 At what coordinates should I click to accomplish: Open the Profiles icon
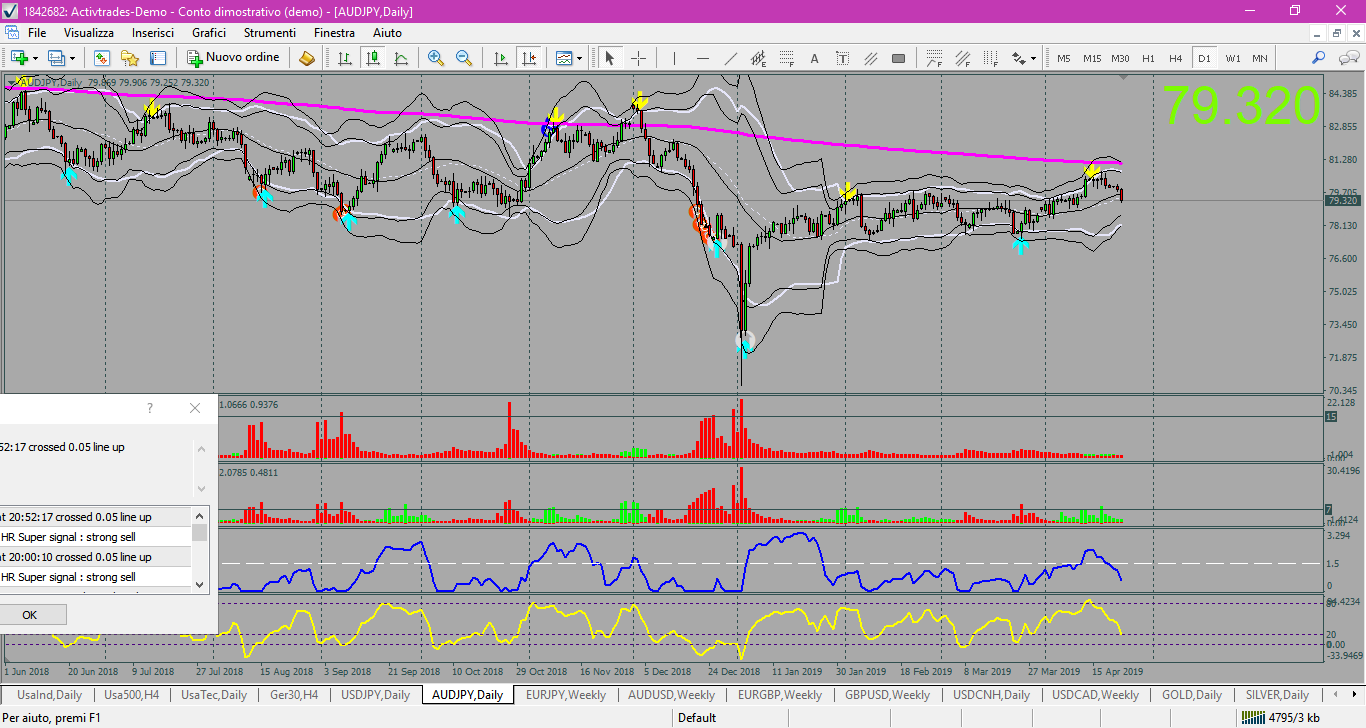pos(56,58)
